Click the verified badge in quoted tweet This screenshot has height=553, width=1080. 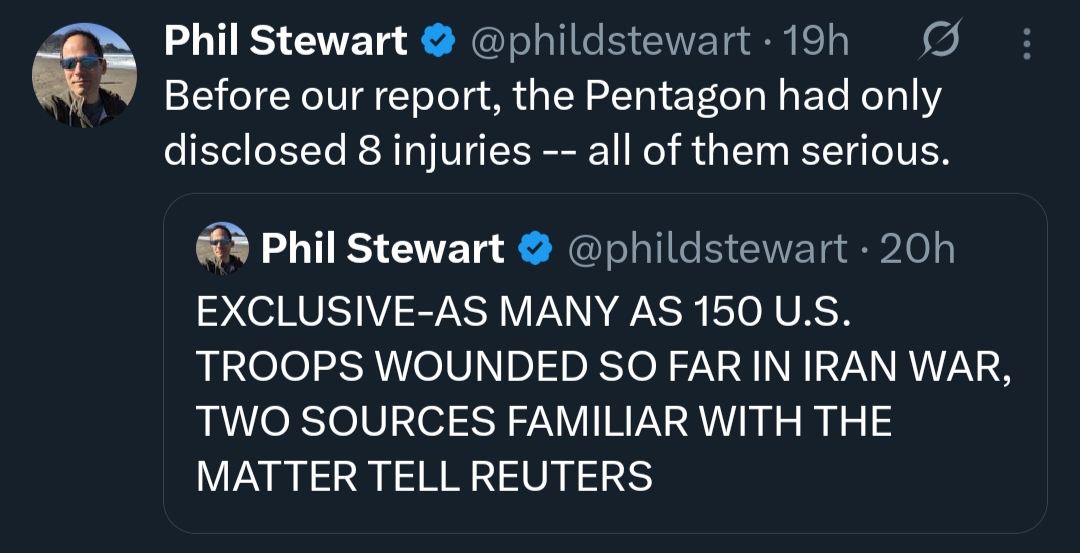click(x=534, y=248)
